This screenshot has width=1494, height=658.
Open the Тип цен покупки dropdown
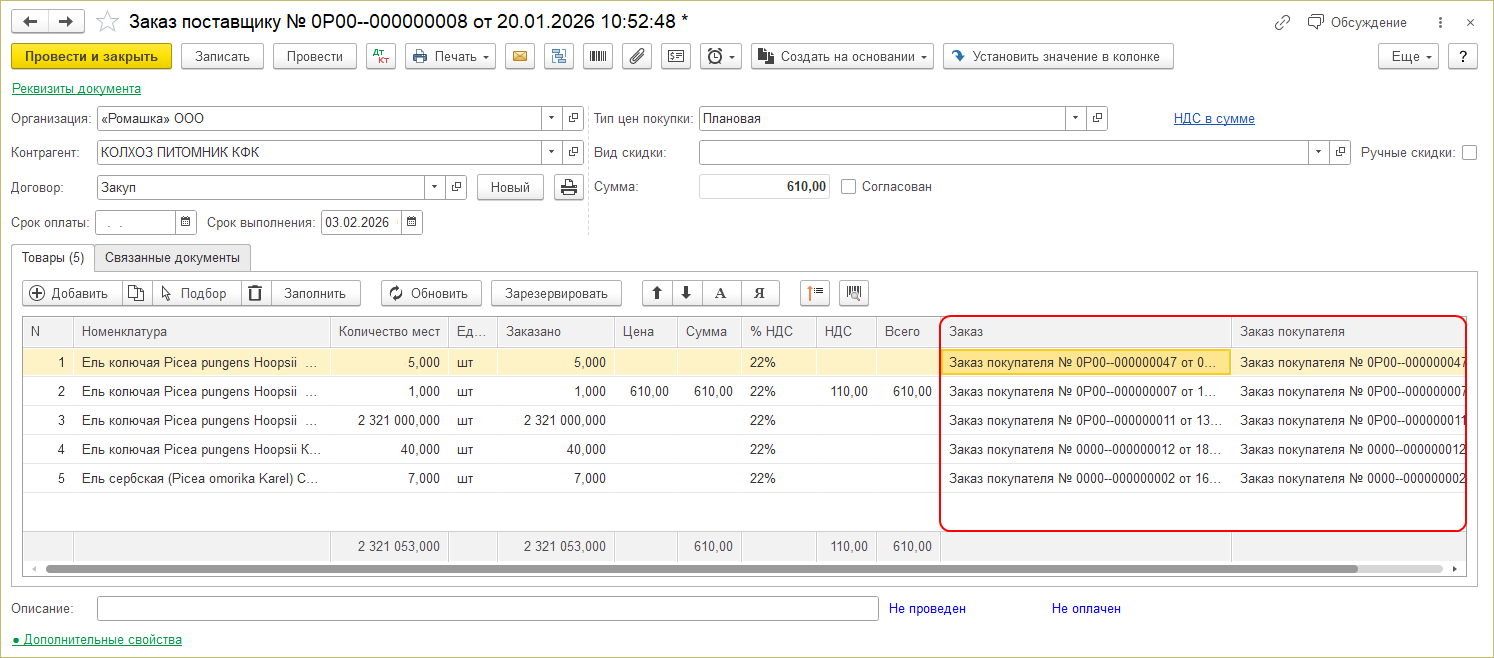pyautogui.click(x=1076, y=119)
